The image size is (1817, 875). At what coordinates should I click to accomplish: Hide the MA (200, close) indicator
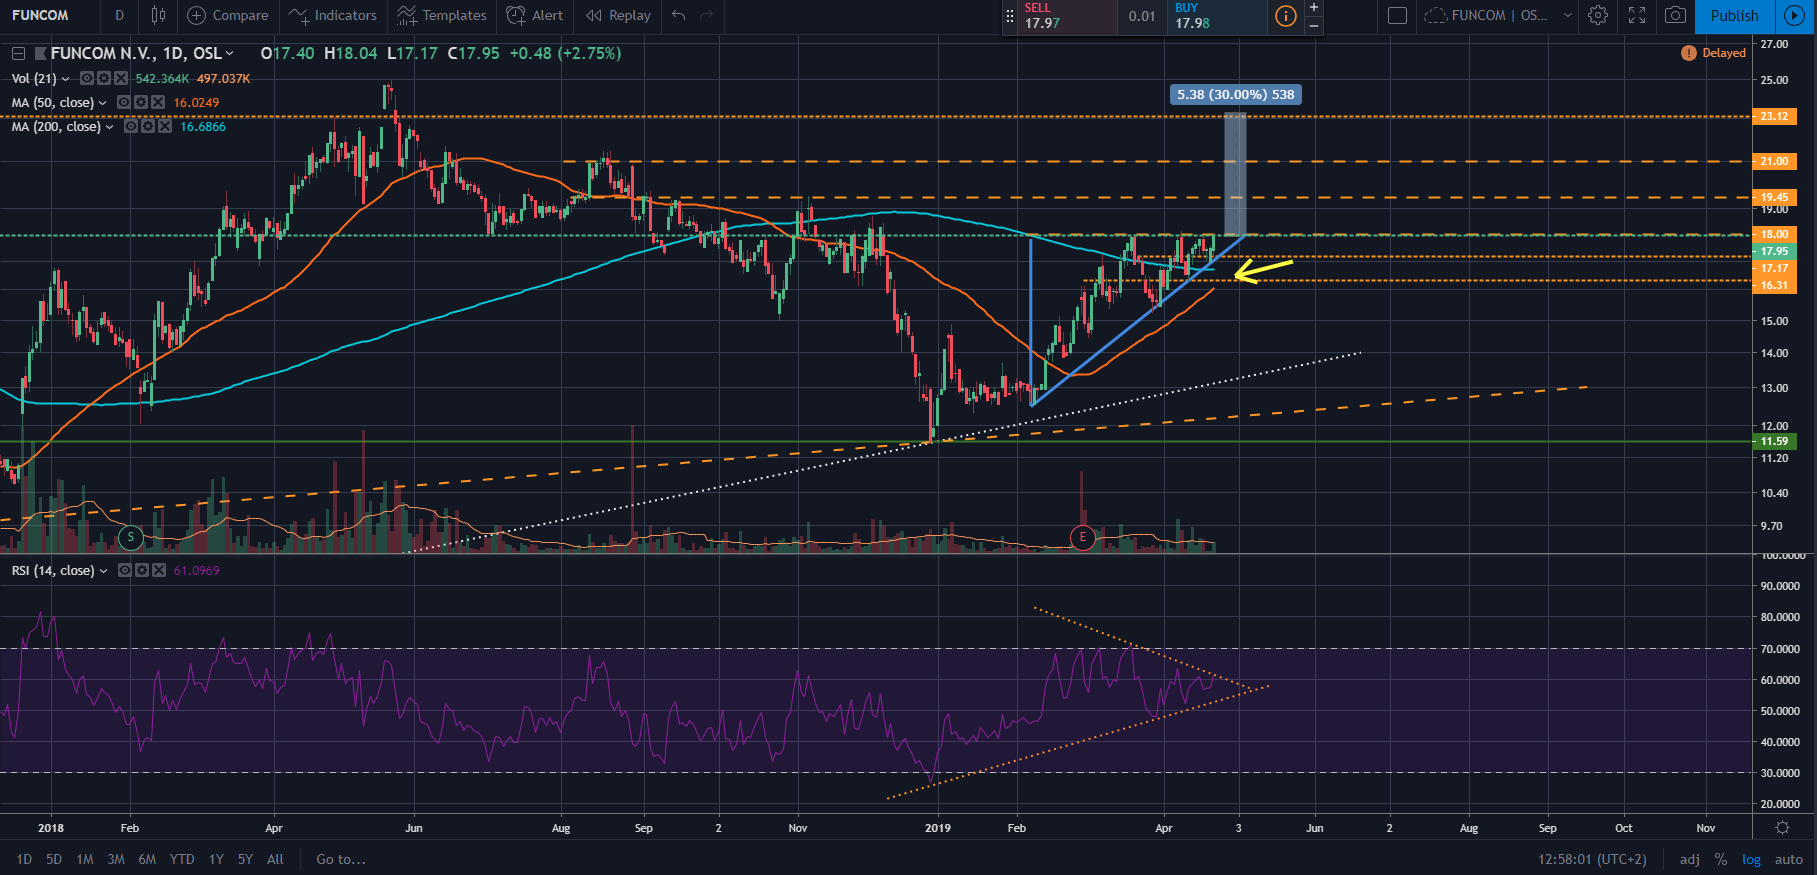(x=131, y=126)
